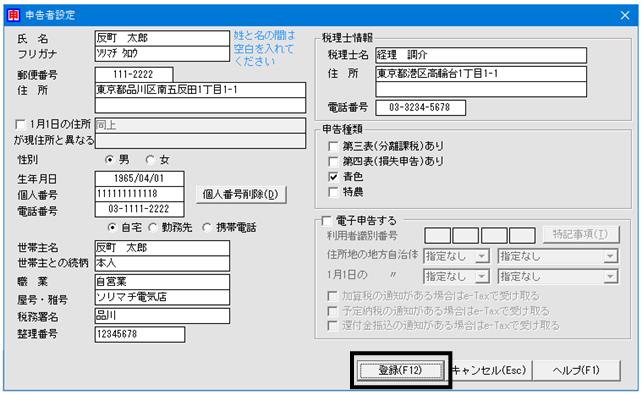Screen dimensions: 642x395
Task: Click third 利用者識別番号 box
Action: pyautogui.click(x=494, y=236)
